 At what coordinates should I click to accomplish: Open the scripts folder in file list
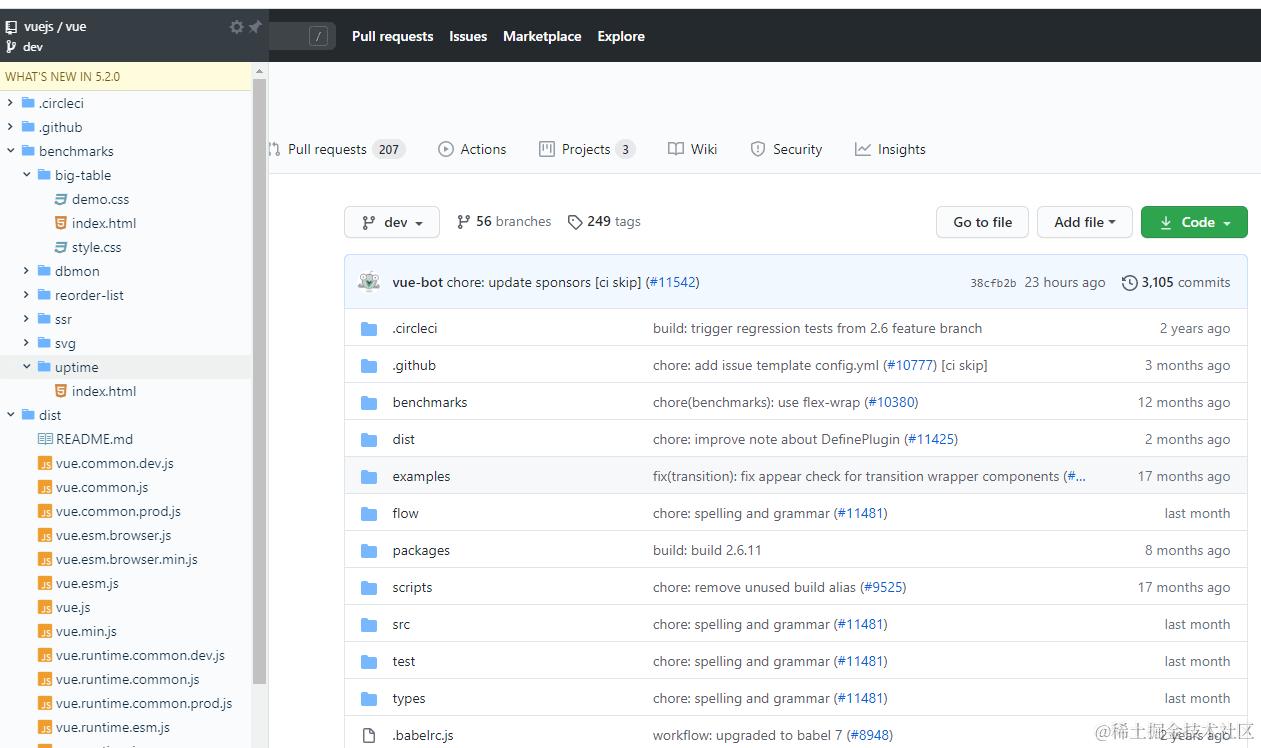click(412, 587)
